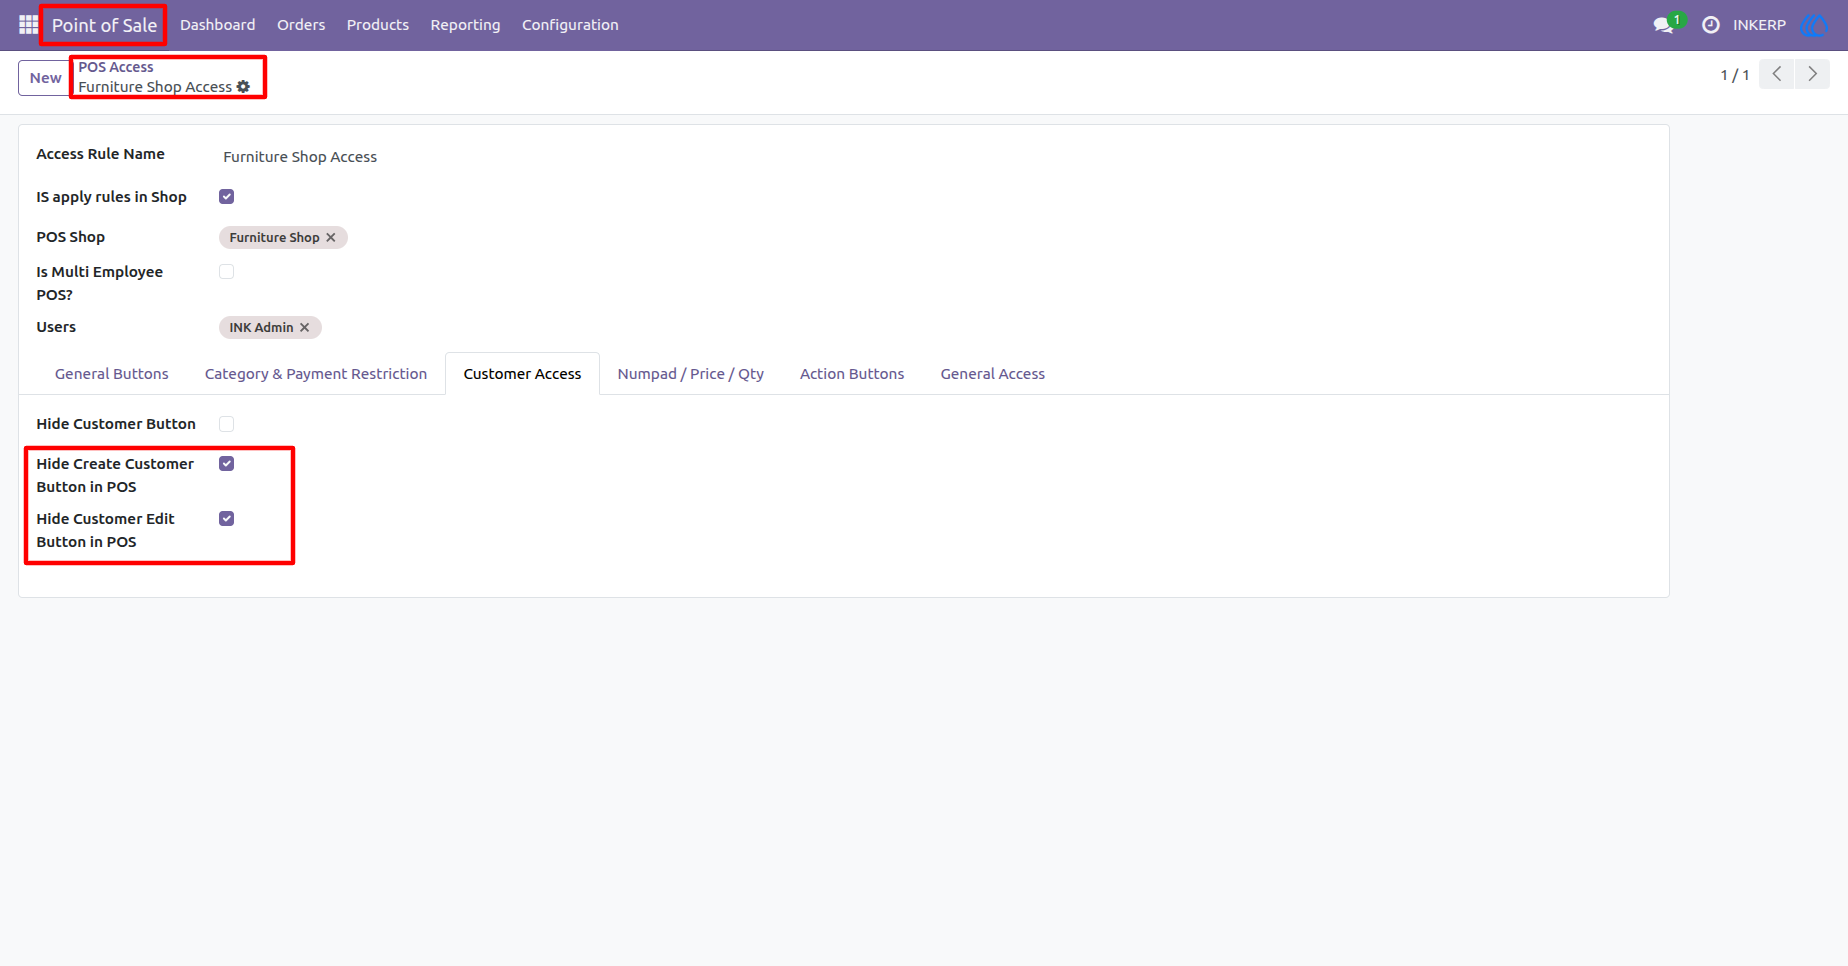Click the POS Shop tags field
The width and height of the screenshot is (1848, 966).
point(935,238)
